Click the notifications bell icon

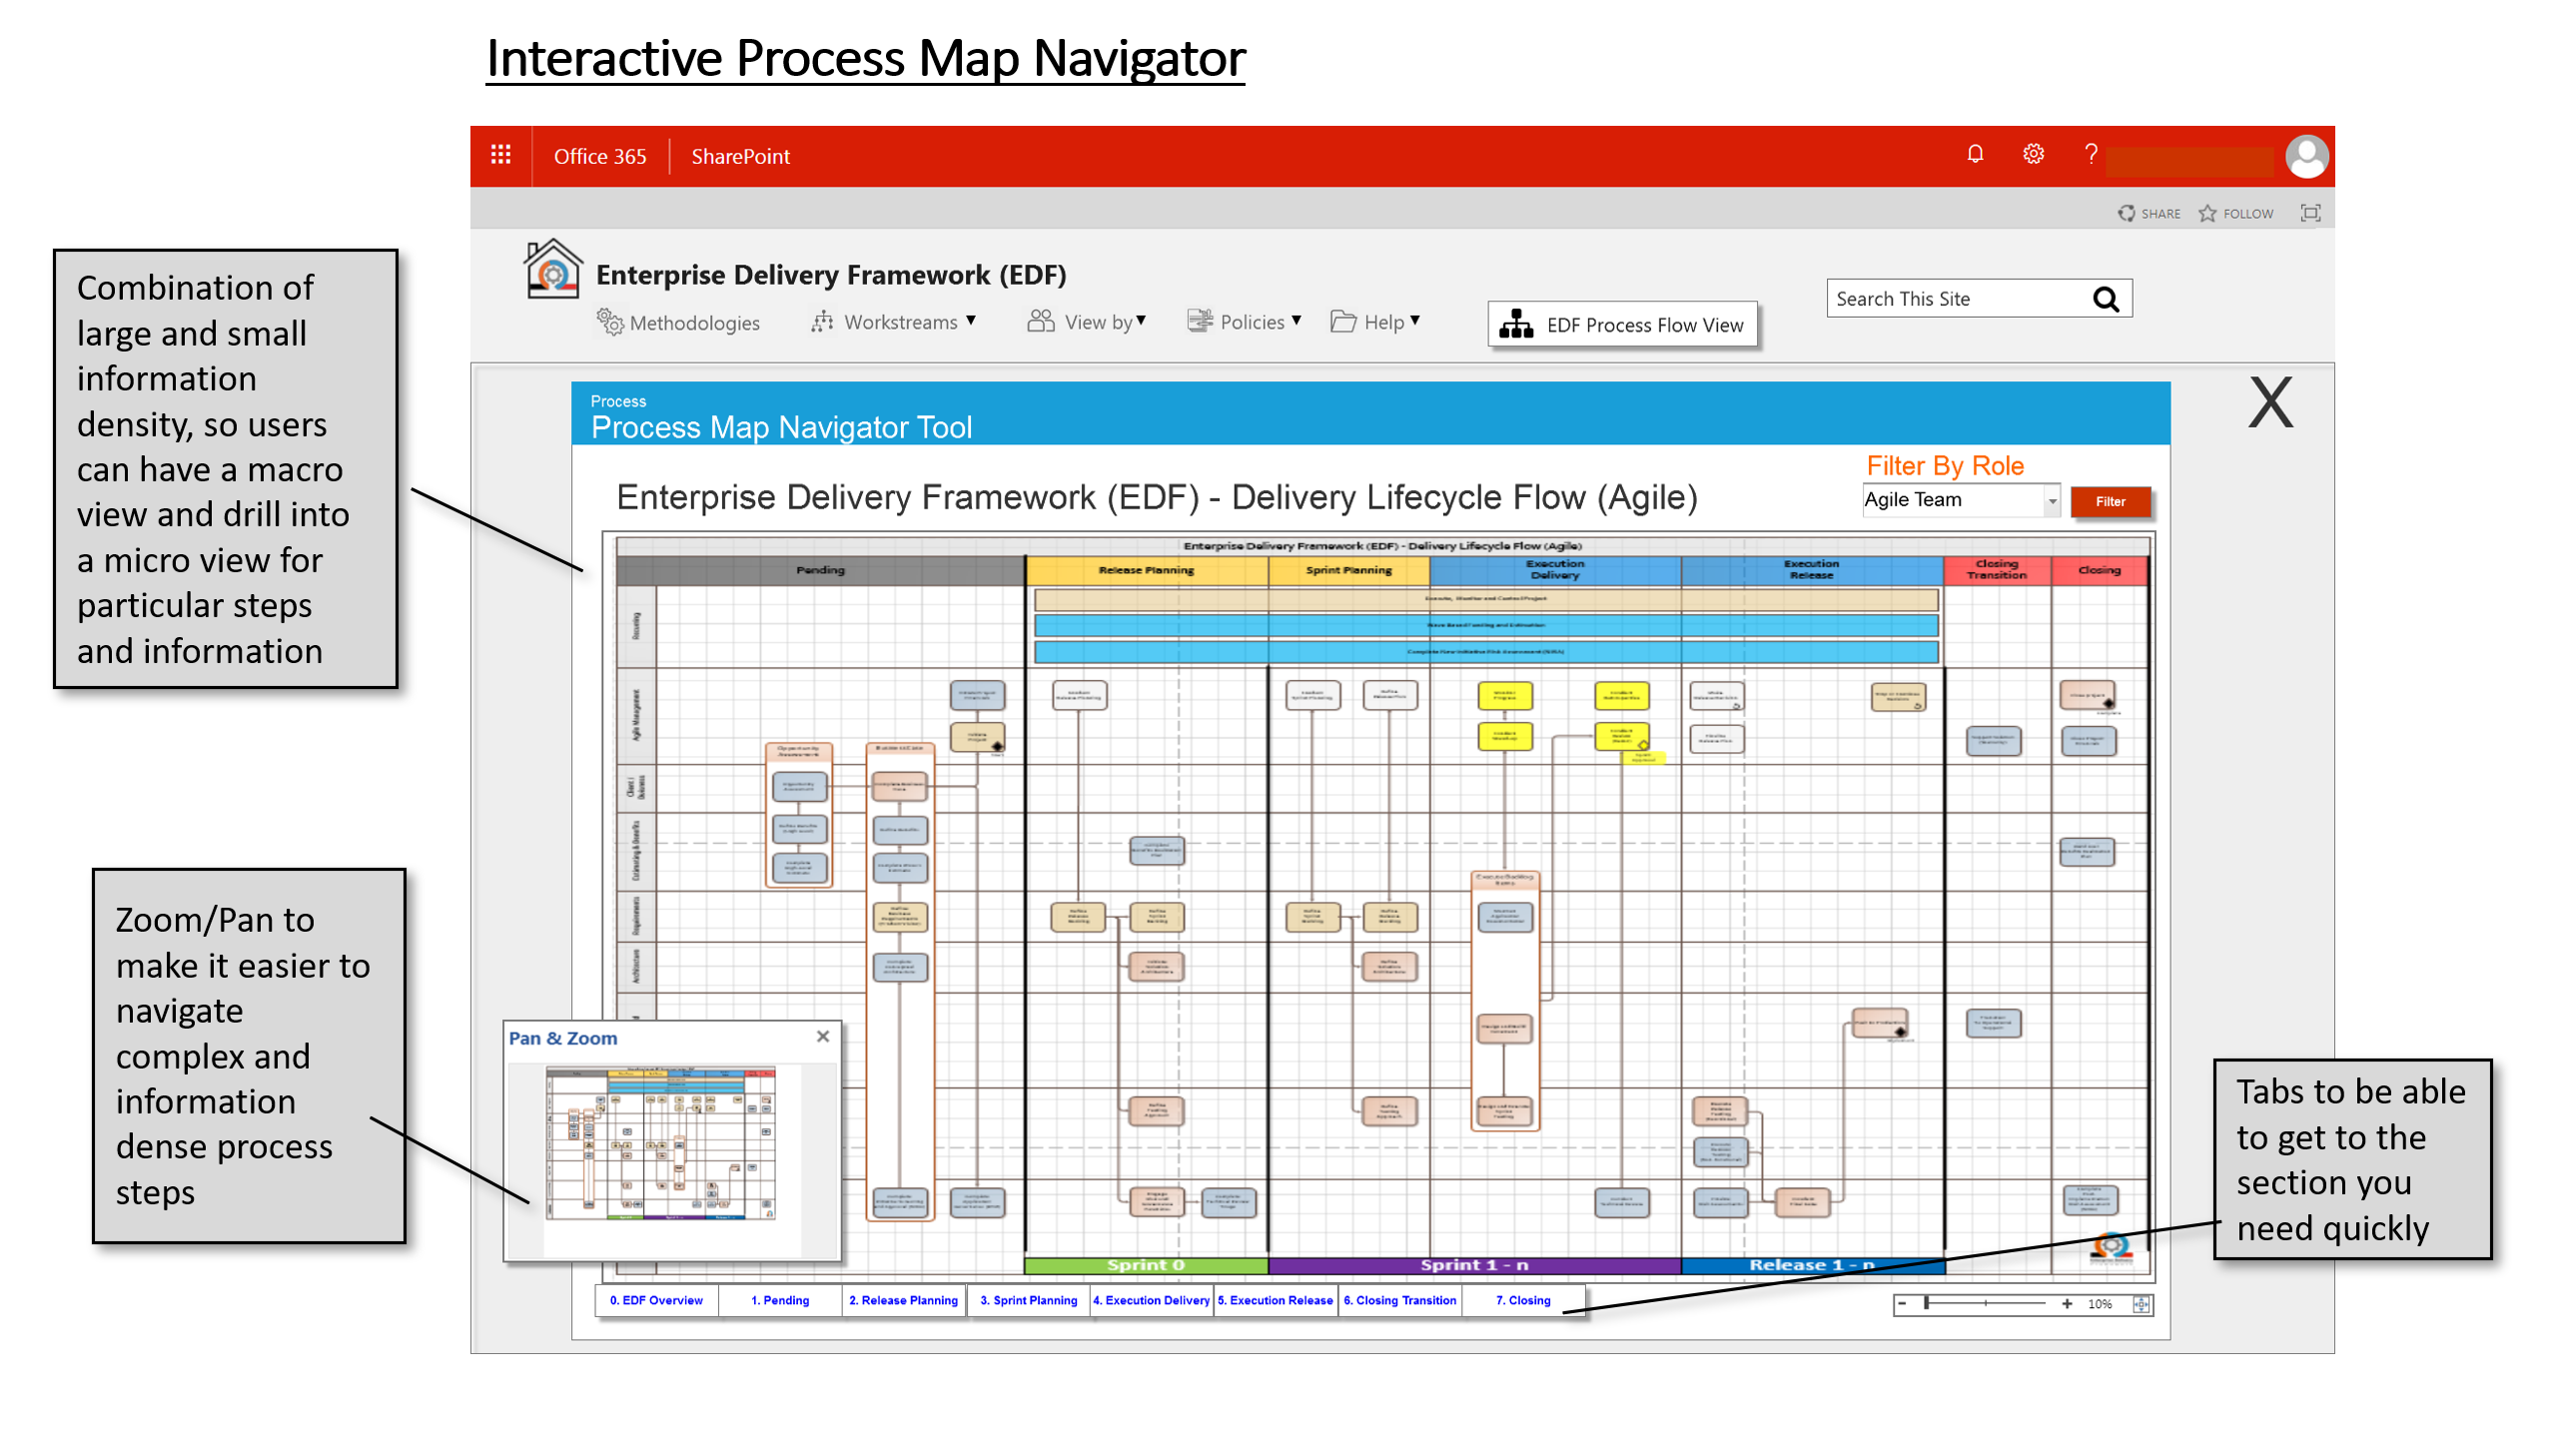(x=1975, y=154)
